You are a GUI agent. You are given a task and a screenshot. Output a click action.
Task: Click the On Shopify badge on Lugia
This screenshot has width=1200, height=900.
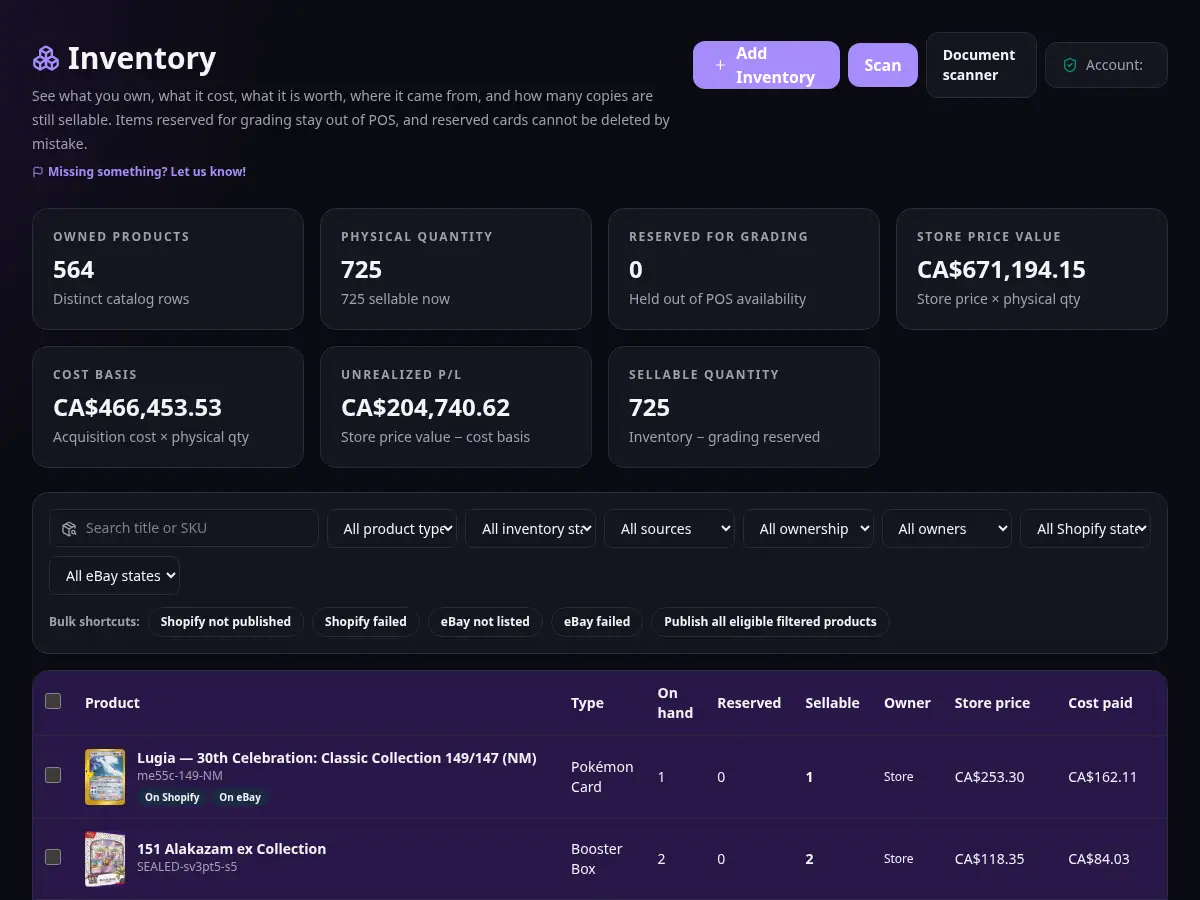(x=172, y=798)
